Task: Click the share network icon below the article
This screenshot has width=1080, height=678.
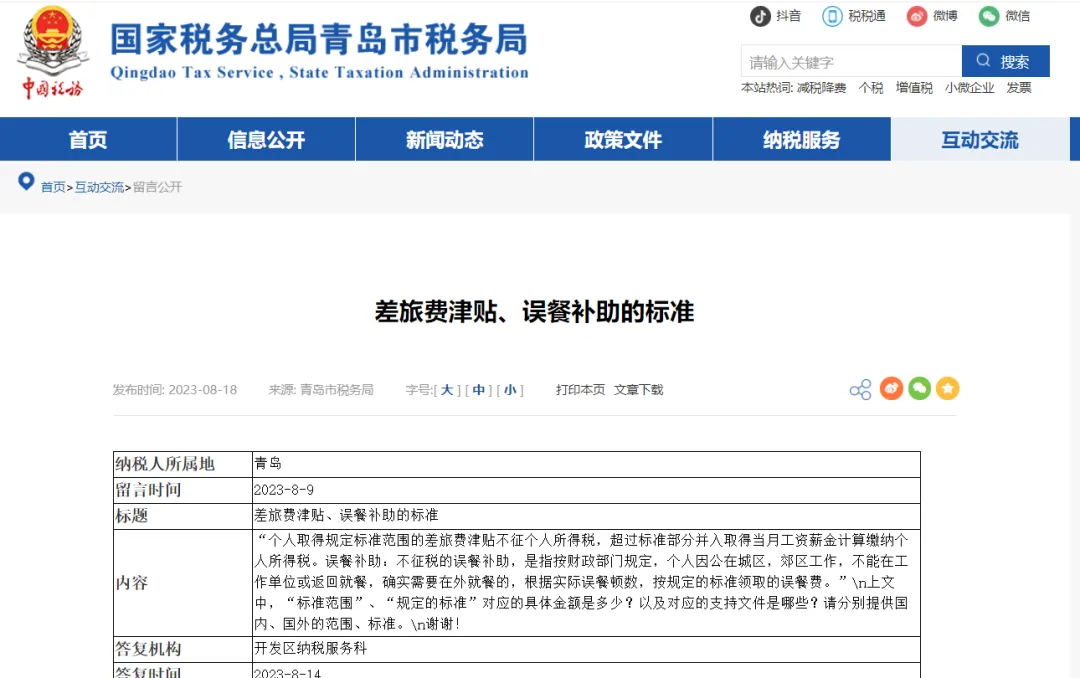Action: click(860, 389)
